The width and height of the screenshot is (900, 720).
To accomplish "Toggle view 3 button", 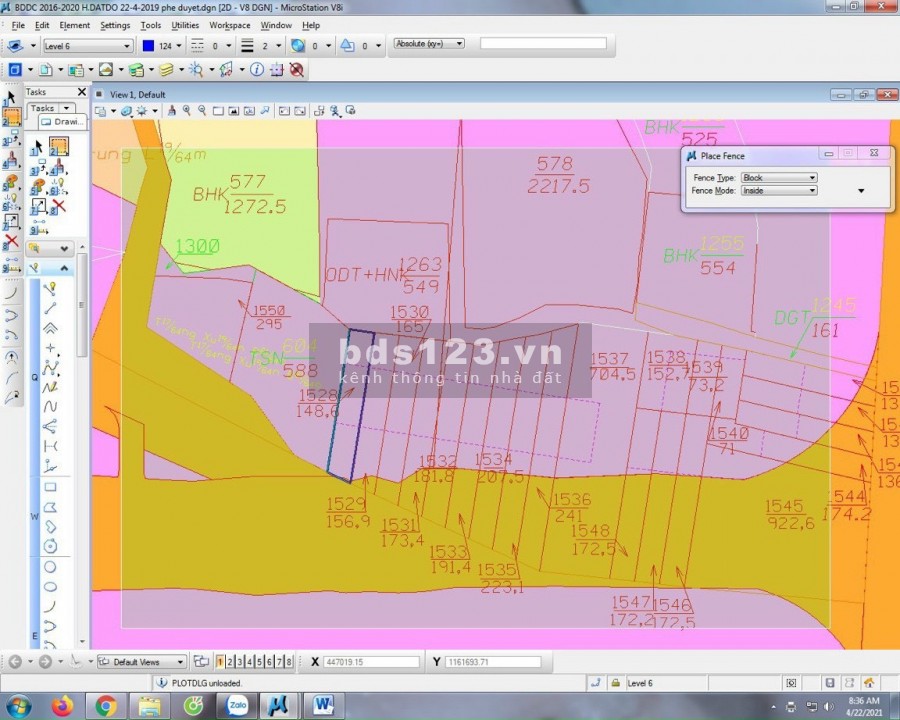I will pos(240,662).
